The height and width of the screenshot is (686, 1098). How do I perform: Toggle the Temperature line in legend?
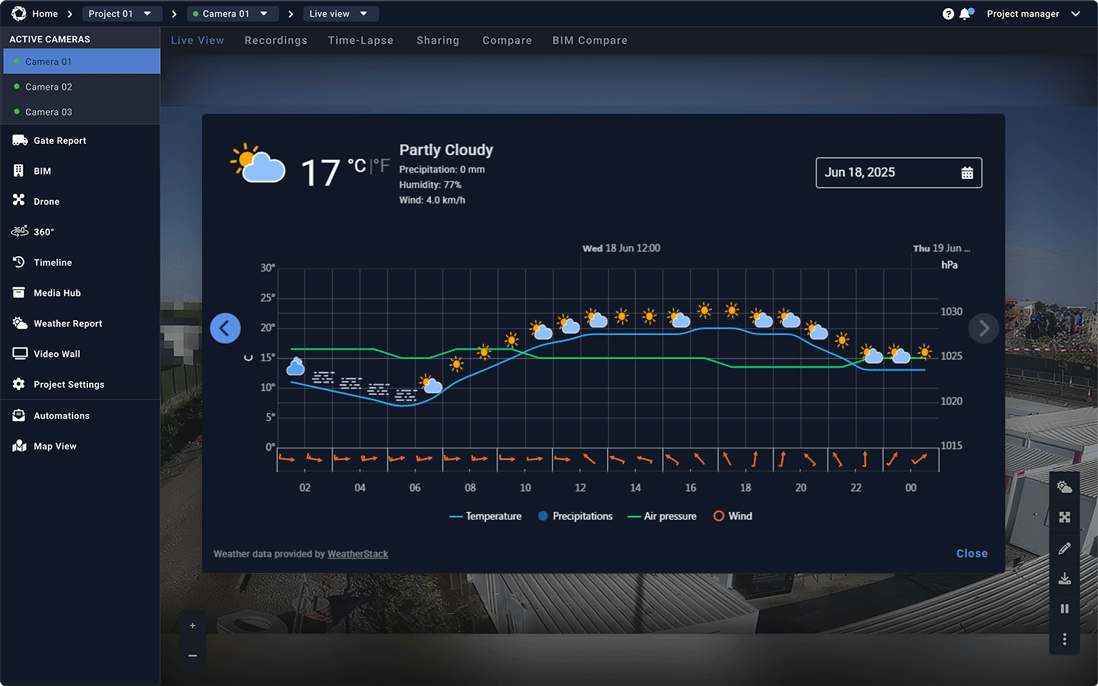(x=485, y=516)
